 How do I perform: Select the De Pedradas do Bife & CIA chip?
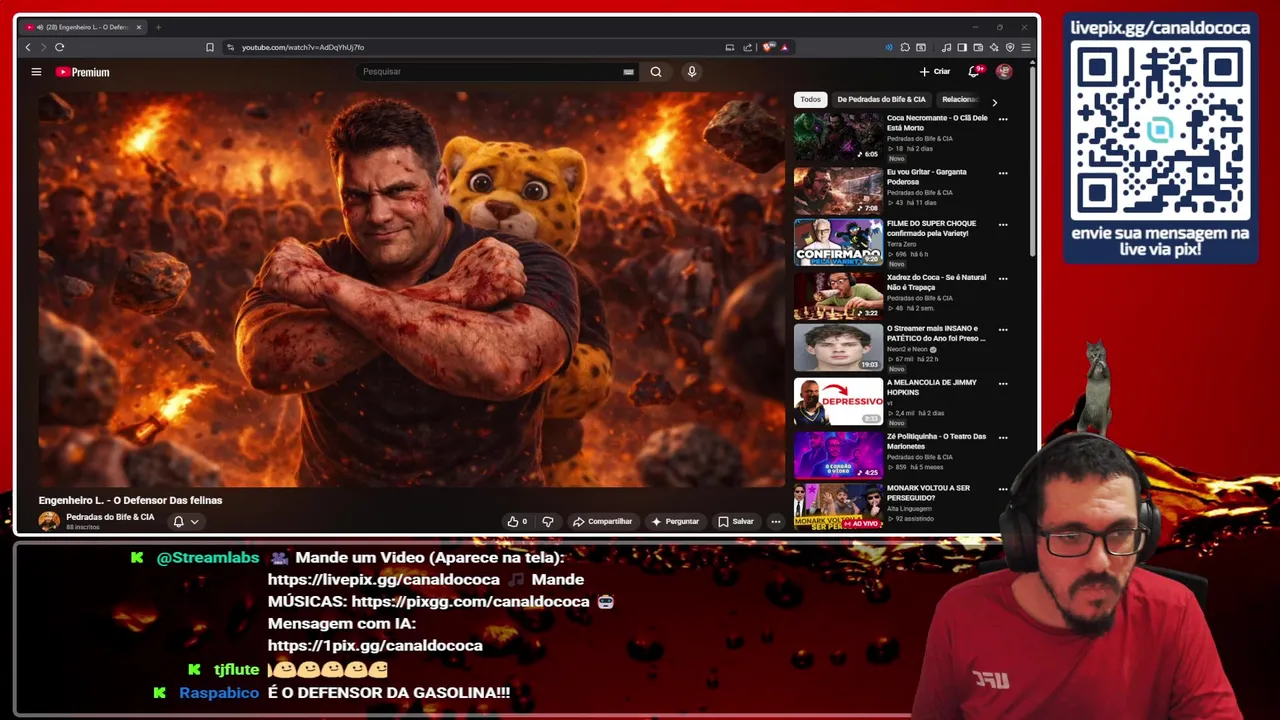881,99
